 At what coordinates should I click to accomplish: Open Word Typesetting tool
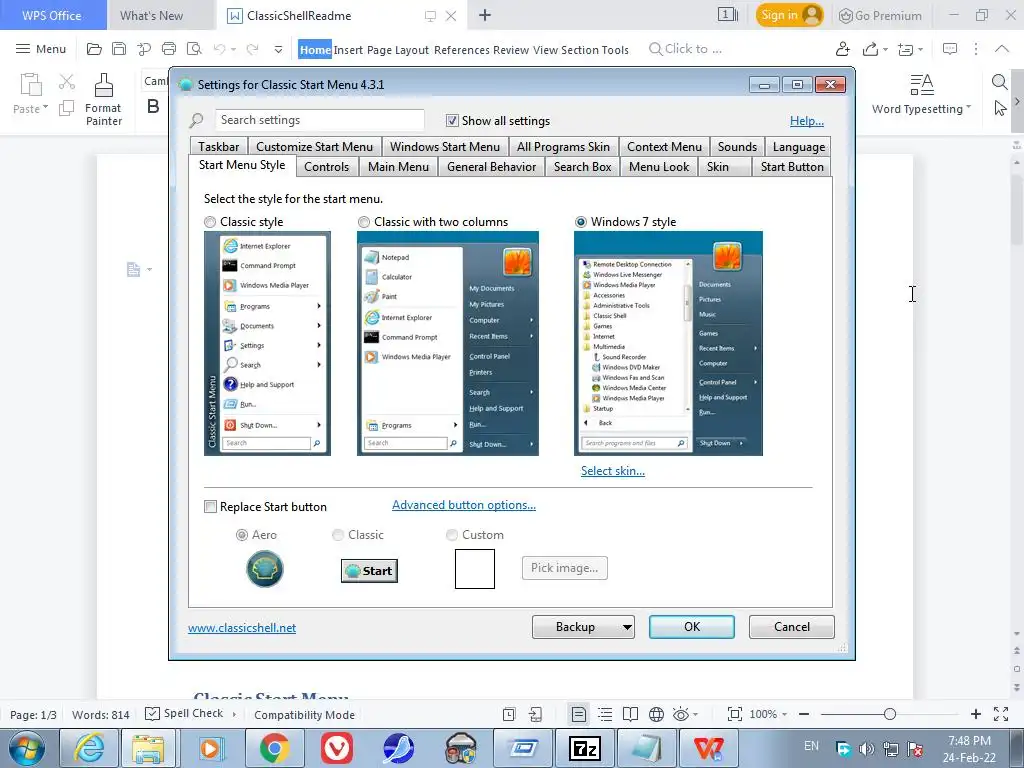pyautogui.click(x=921, y=95)
